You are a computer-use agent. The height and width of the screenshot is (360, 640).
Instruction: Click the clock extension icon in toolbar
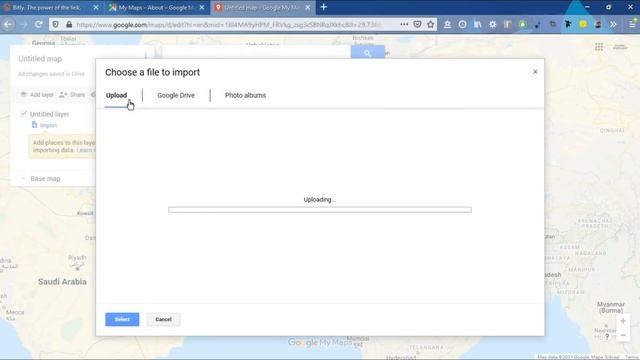pyautogui.click(x=462, y=24)
